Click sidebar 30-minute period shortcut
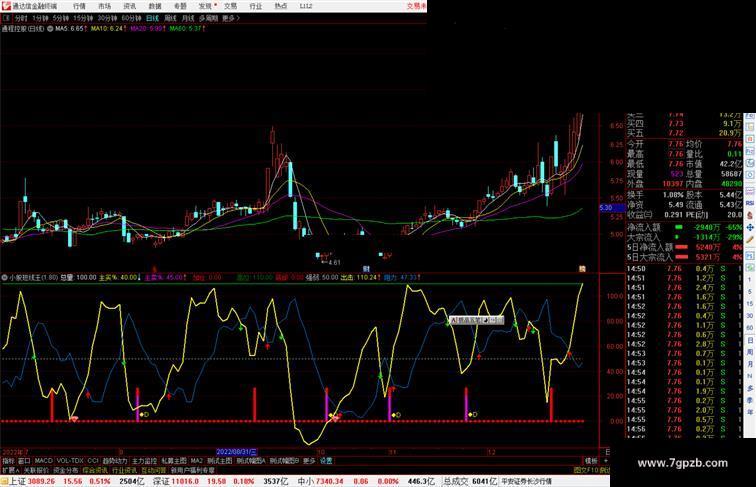Screen dimensions: 756x487 coord(750,316)
